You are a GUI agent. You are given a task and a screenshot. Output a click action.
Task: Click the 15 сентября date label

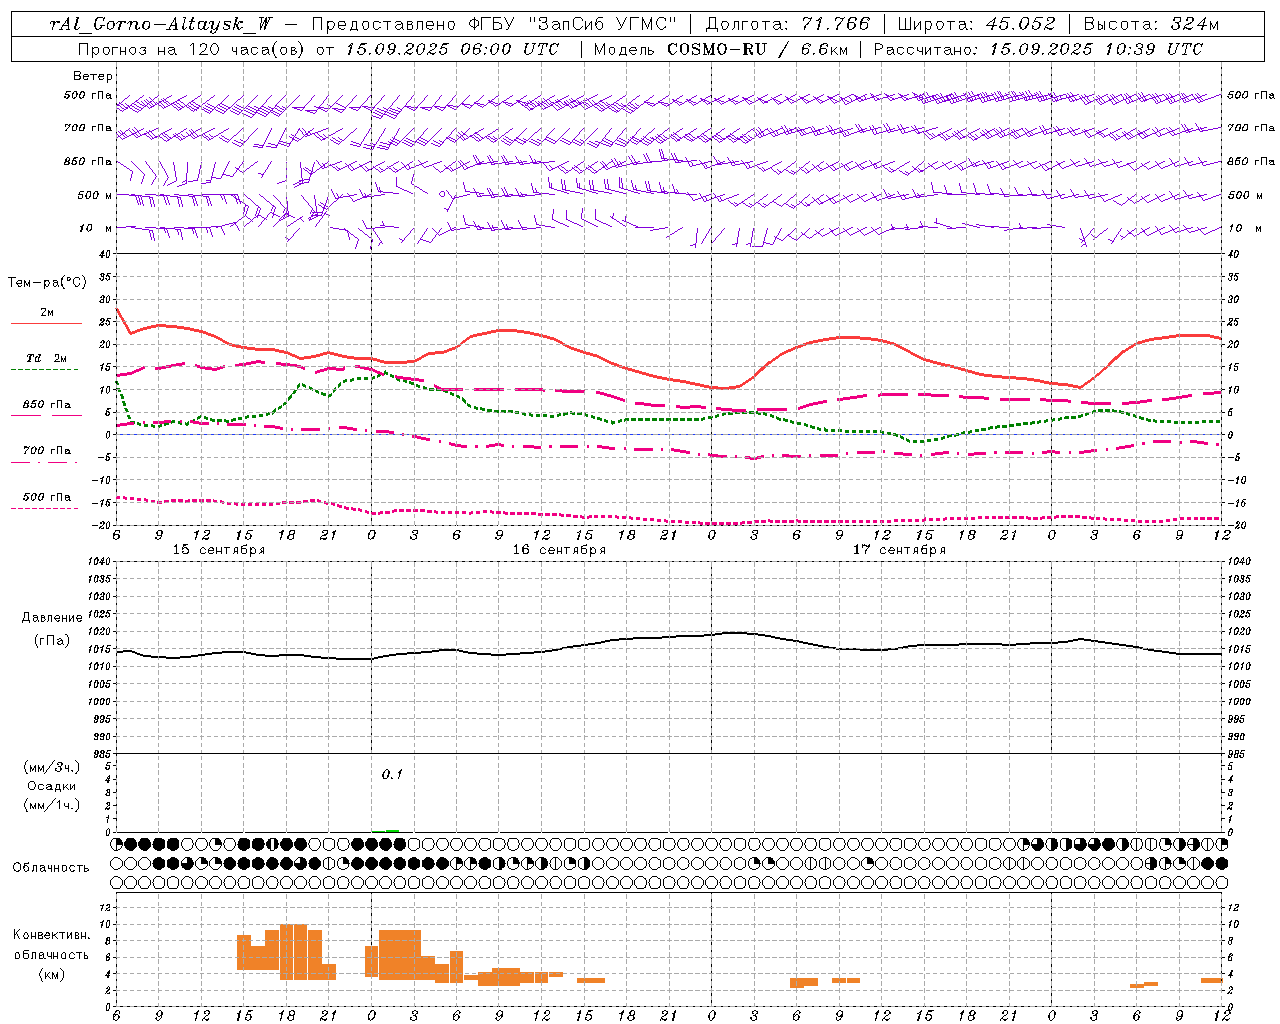point(219,550)
